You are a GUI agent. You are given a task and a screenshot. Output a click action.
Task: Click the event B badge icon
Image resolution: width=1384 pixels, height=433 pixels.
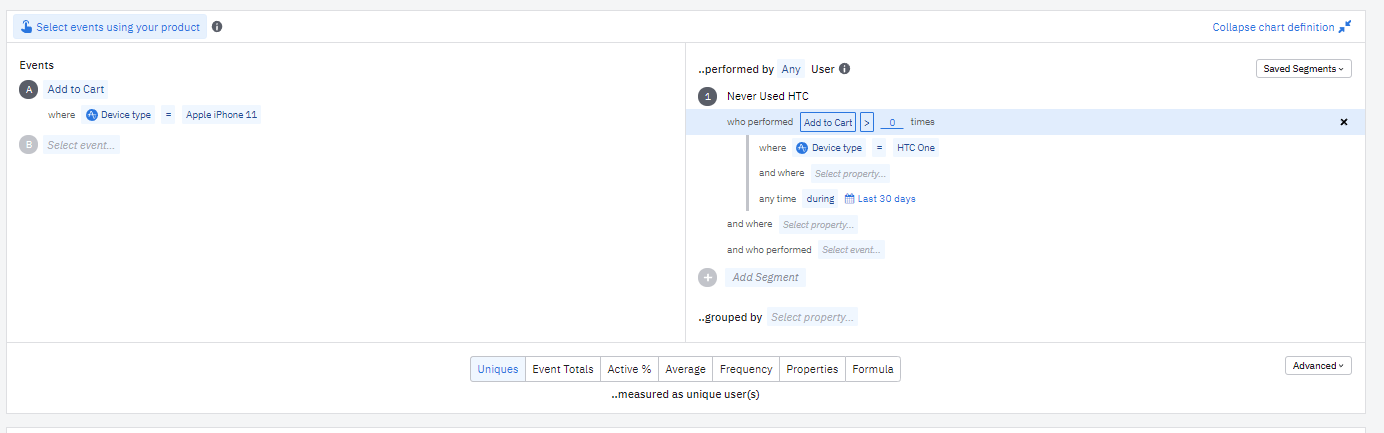(28, 145)
